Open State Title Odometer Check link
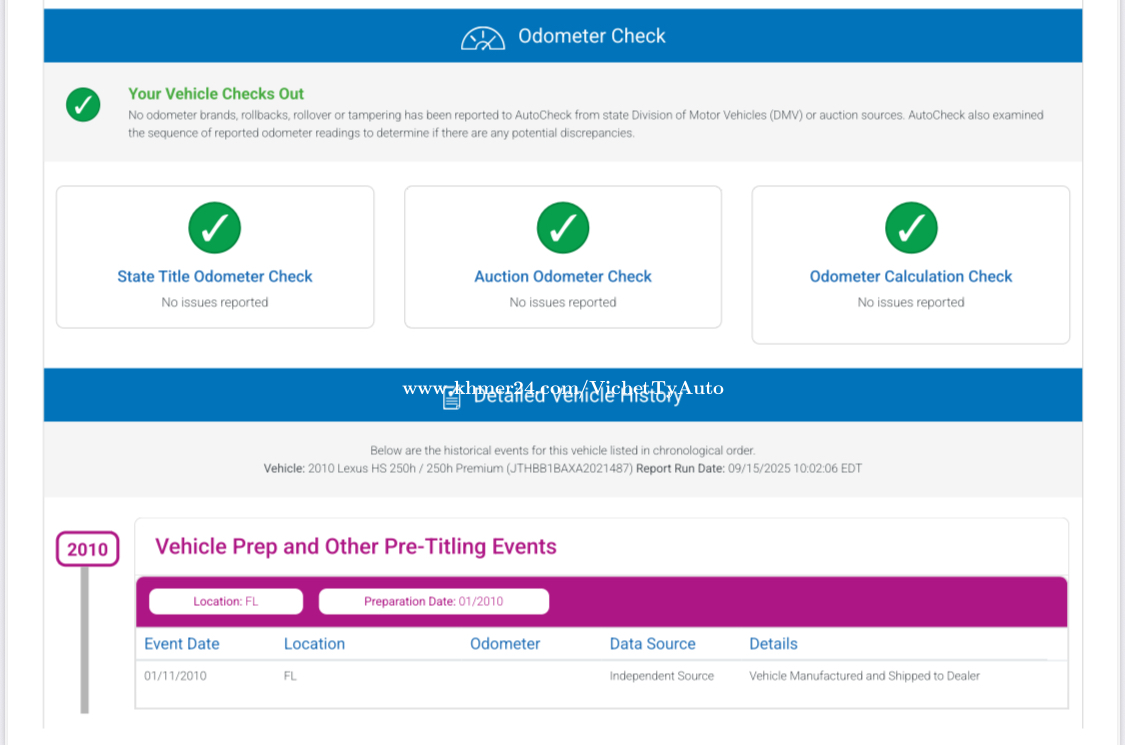 215,276
